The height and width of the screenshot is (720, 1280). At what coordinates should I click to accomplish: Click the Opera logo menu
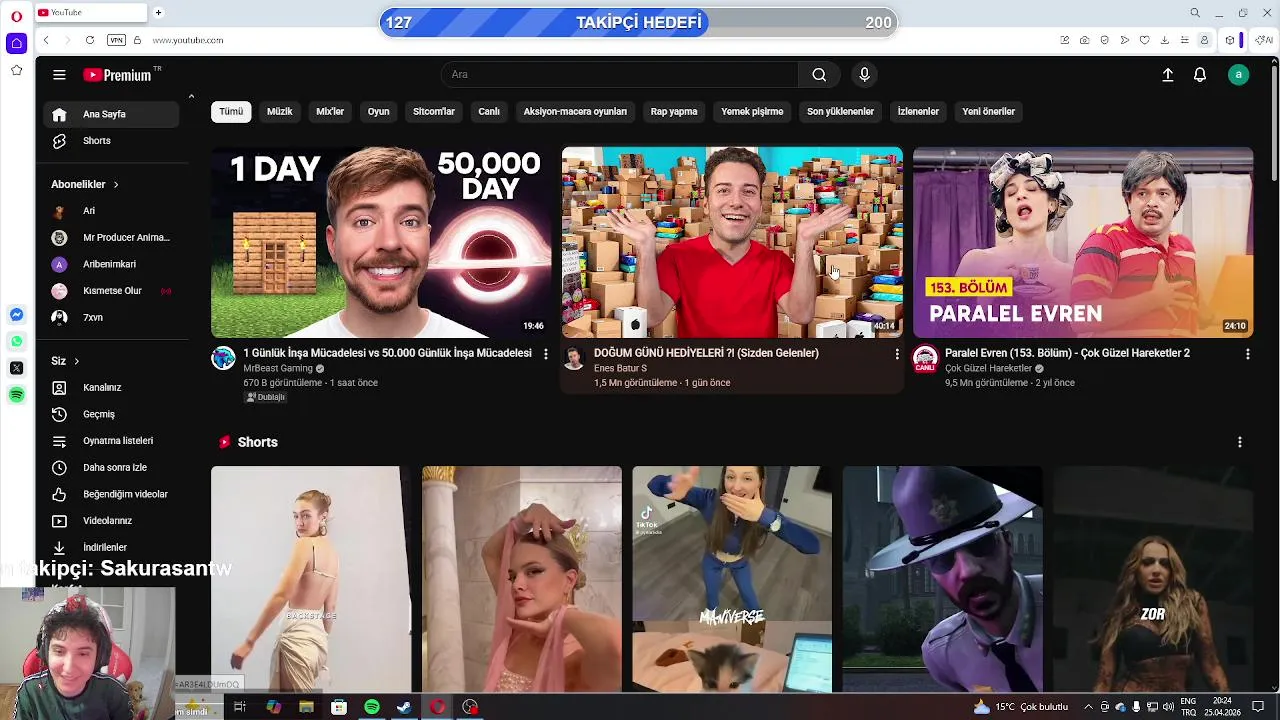click(x=16, y=16)
